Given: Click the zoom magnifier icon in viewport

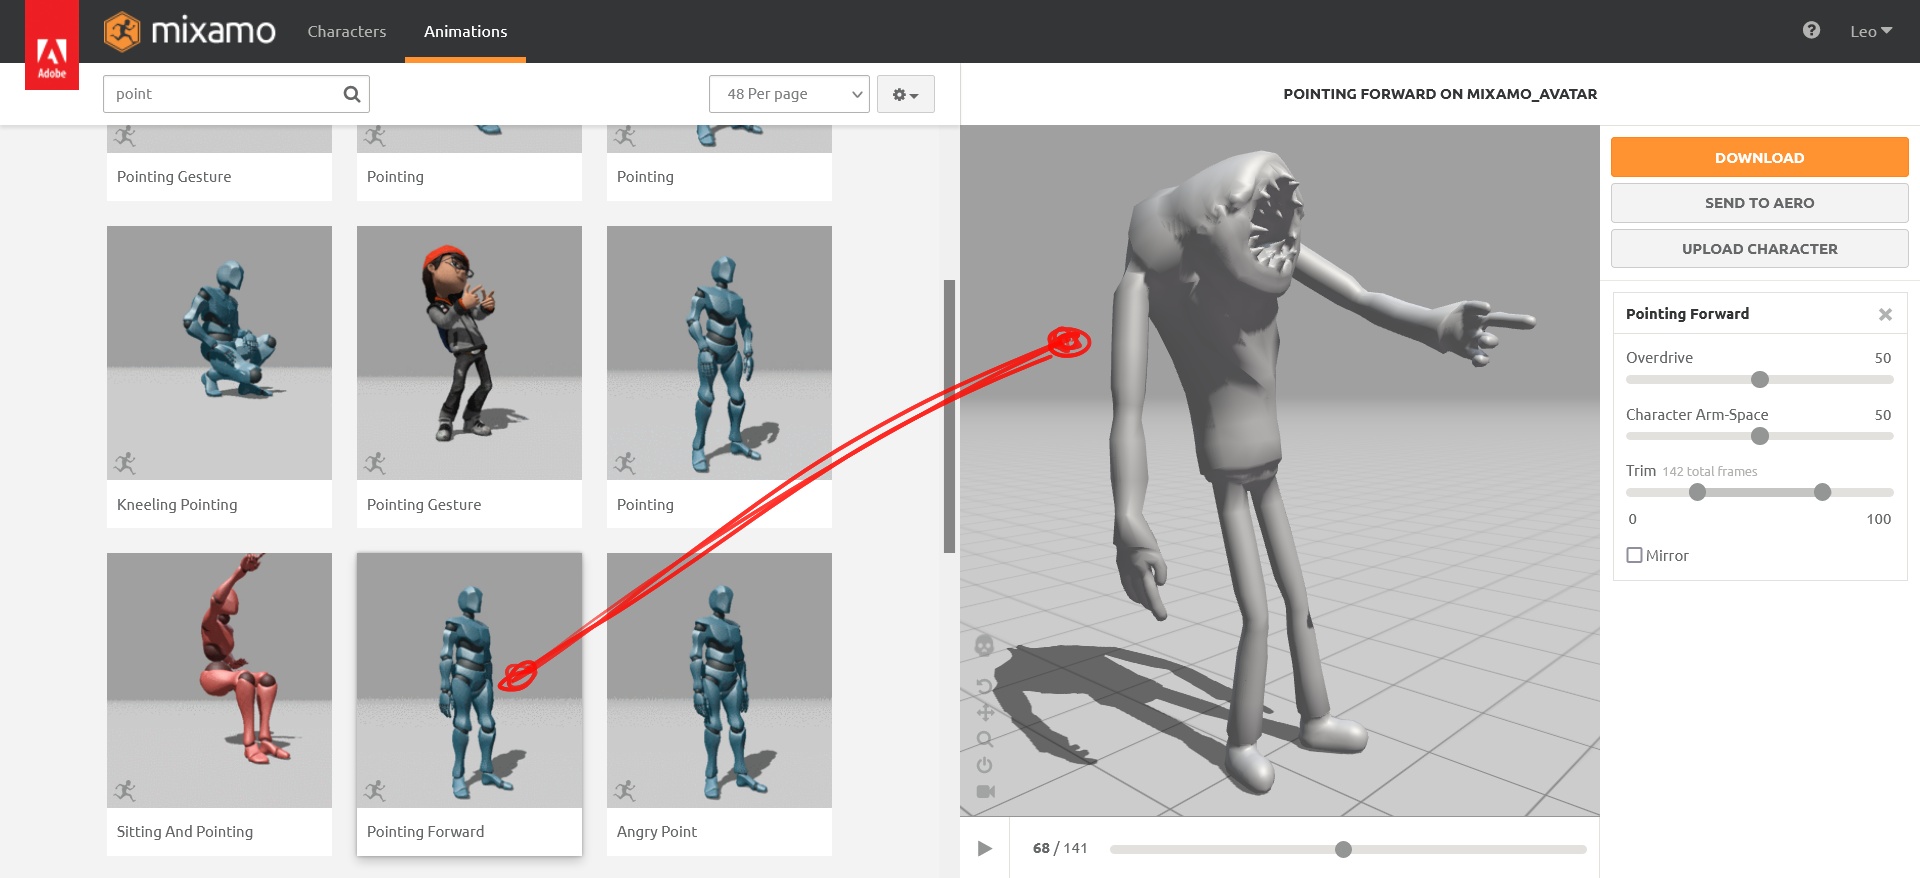Looking at the screenshot, I should (x=985, y=739).
